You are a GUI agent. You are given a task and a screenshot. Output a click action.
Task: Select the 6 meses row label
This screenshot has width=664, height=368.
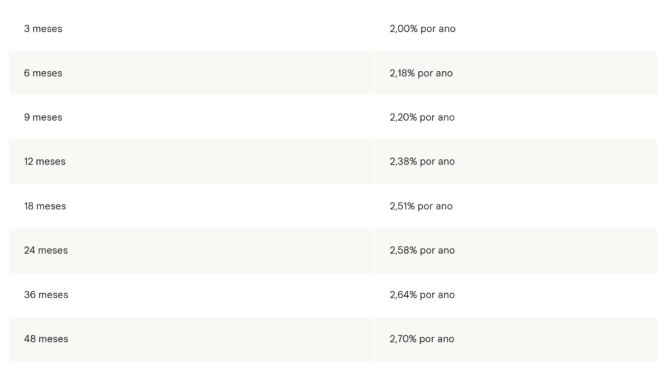pos(43,73)
